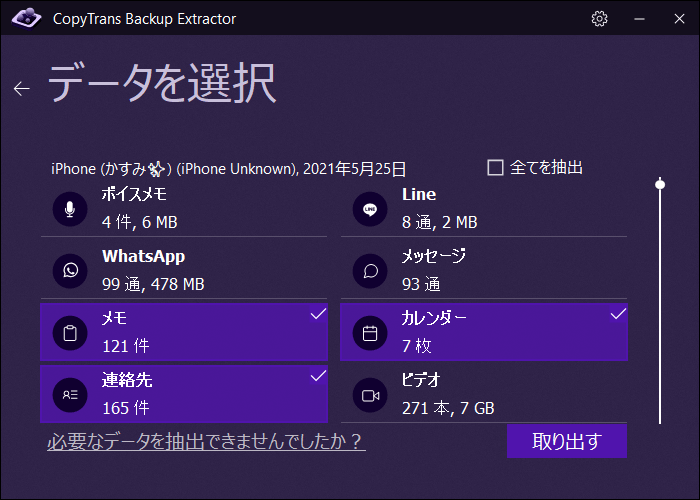700x500 pixels.
Task: Click the カレンダー calendar icon
Action: click(x=370, y=333)
